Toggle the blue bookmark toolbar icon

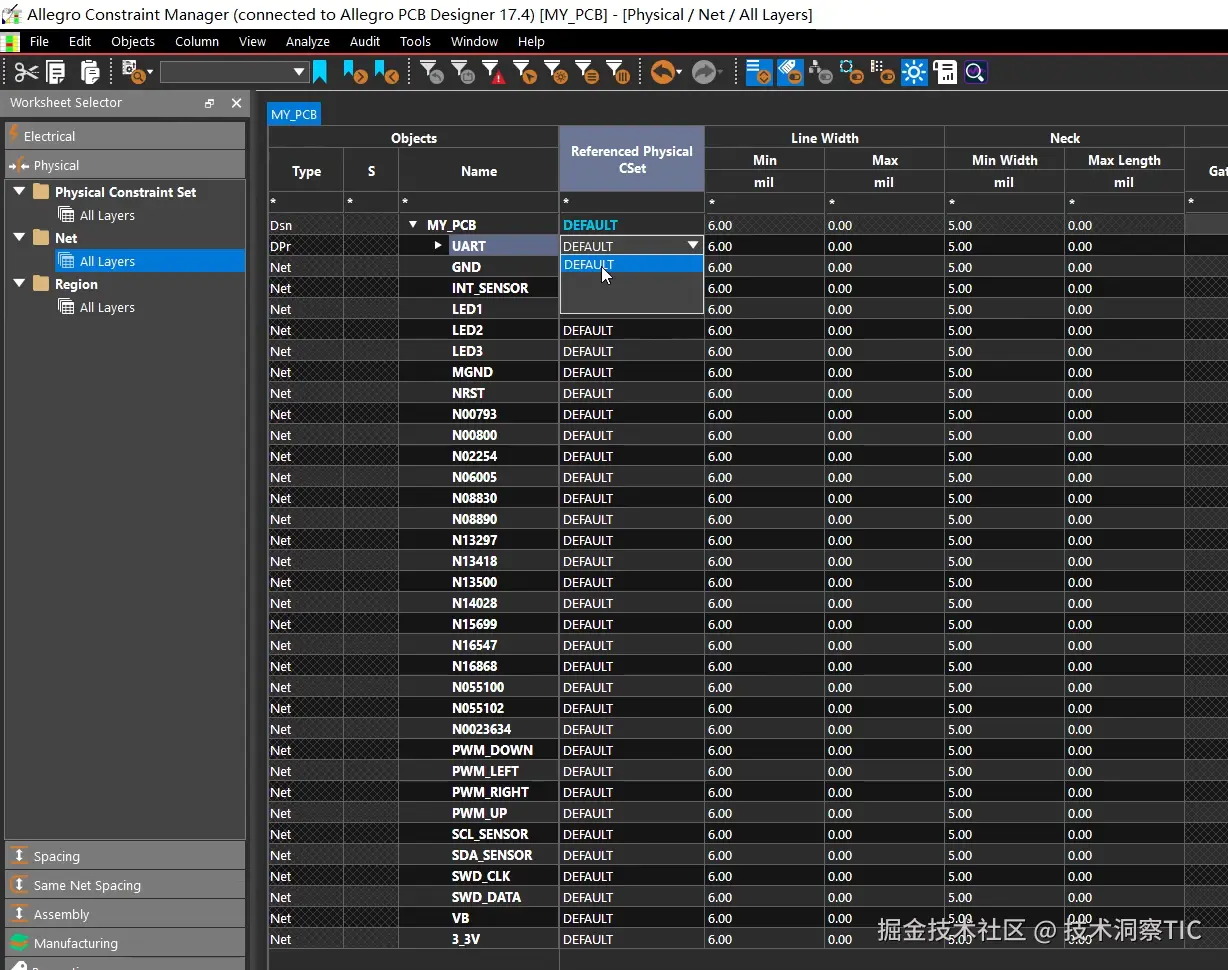click(320, 72)
